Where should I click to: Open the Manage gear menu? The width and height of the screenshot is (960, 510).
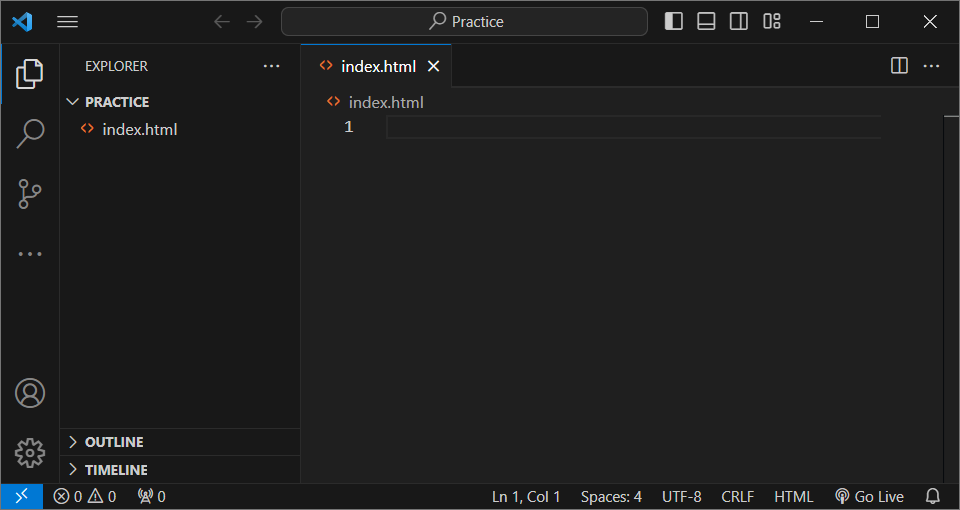click(x=29, y=453)
